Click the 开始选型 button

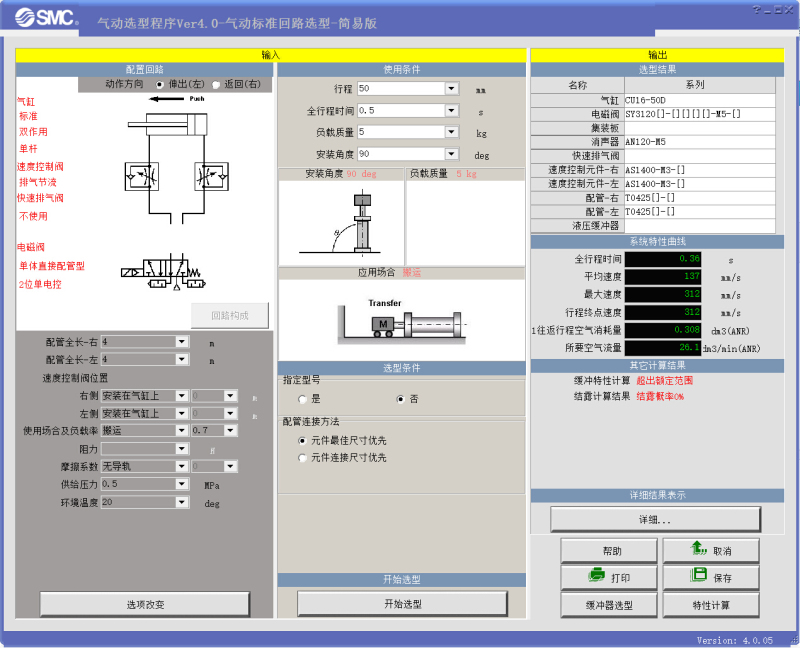[403, 604]
